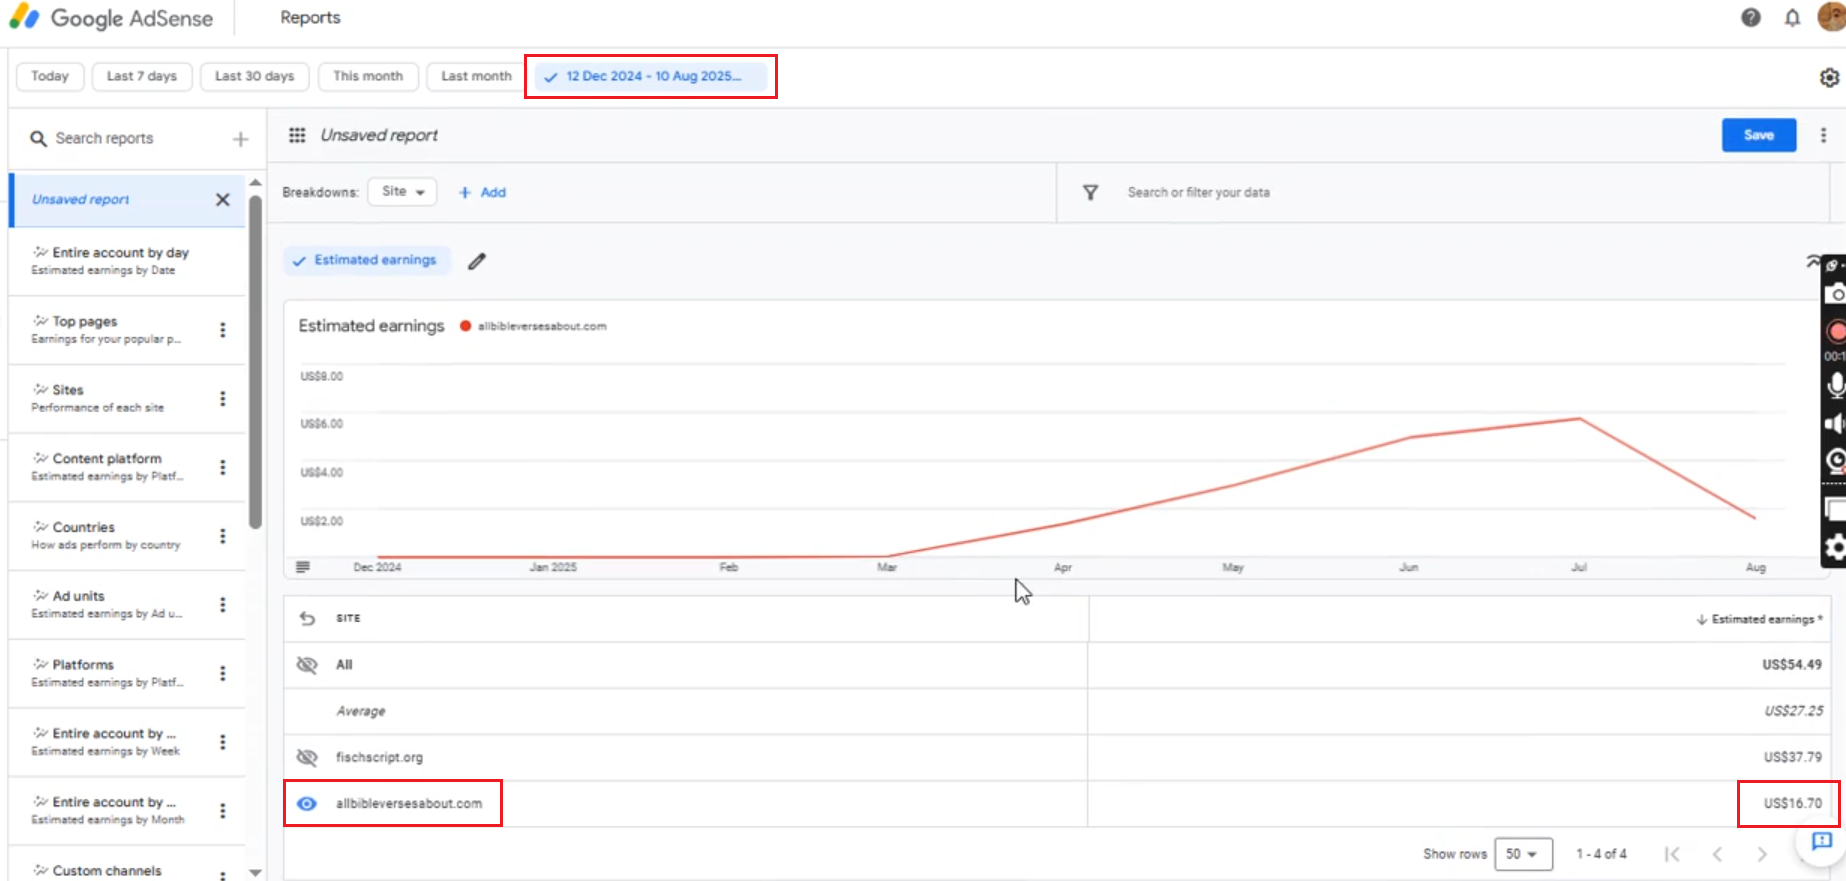Open Entire account by day report
Image resolution: width=1846 pixels, height=881 pixels.
126,261
